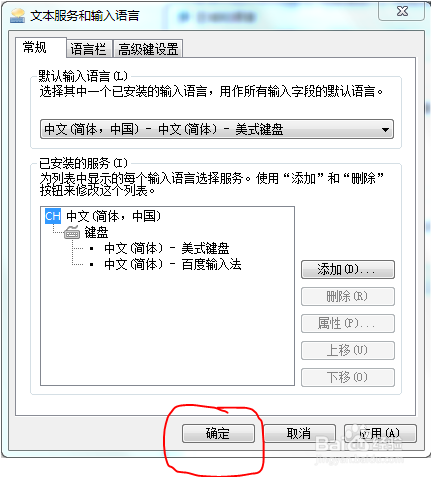Viewport: 432px width, 477px height.
Task: Click the 上移(U) button
Action: coord(348,350)
